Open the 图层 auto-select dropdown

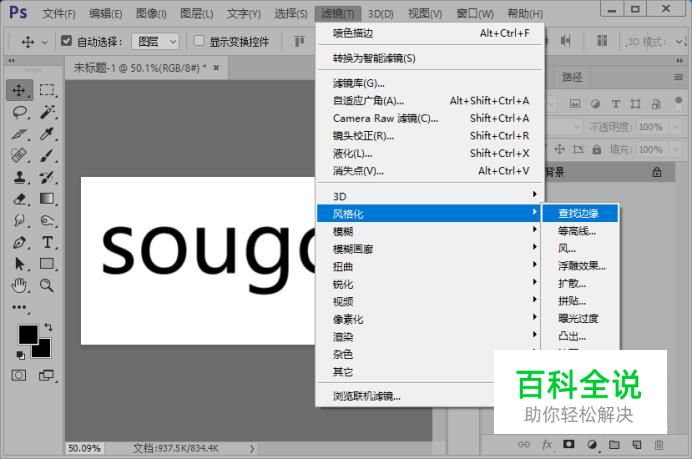pyautogui.click(x=155, y=42)
